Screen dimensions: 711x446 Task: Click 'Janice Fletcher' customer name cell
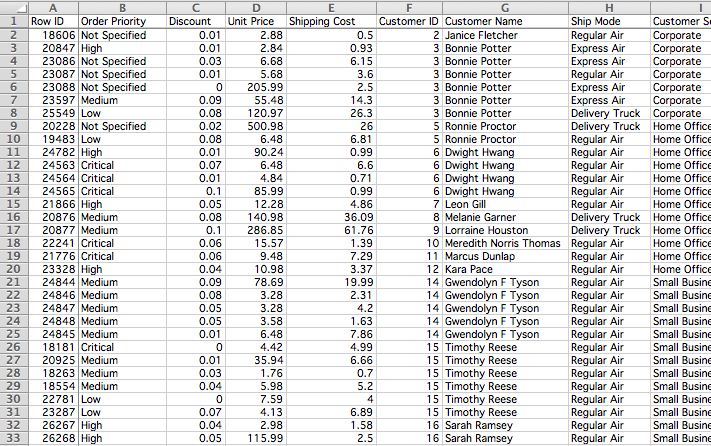coord(505,35)
